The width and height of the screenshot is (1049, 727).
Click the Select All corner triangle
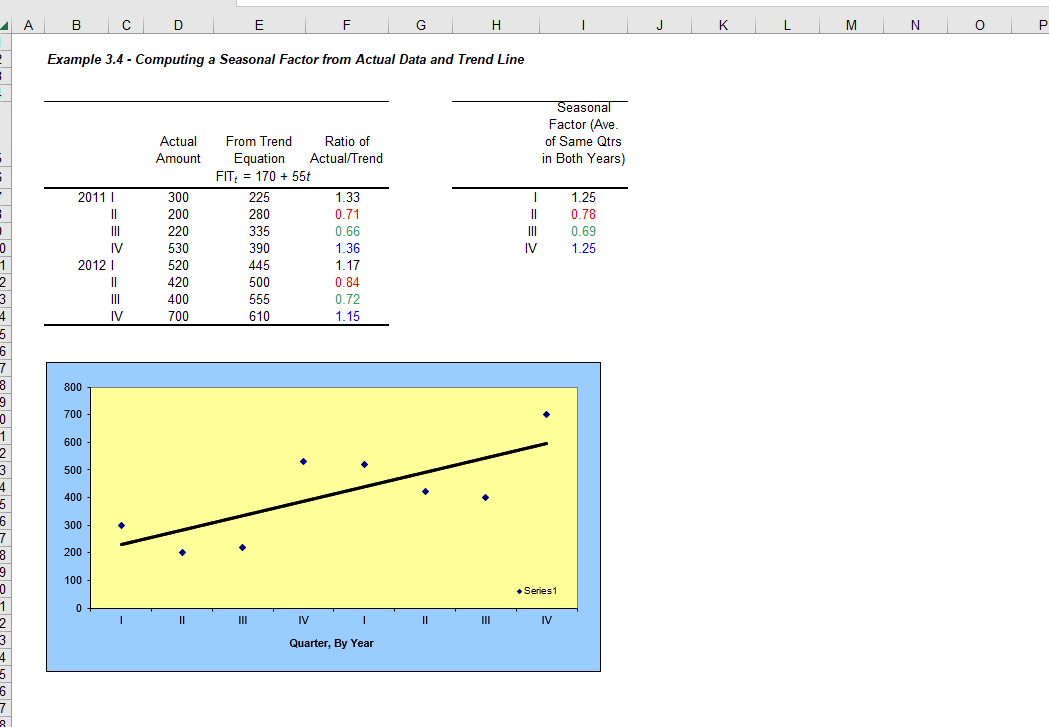(5, 26)
